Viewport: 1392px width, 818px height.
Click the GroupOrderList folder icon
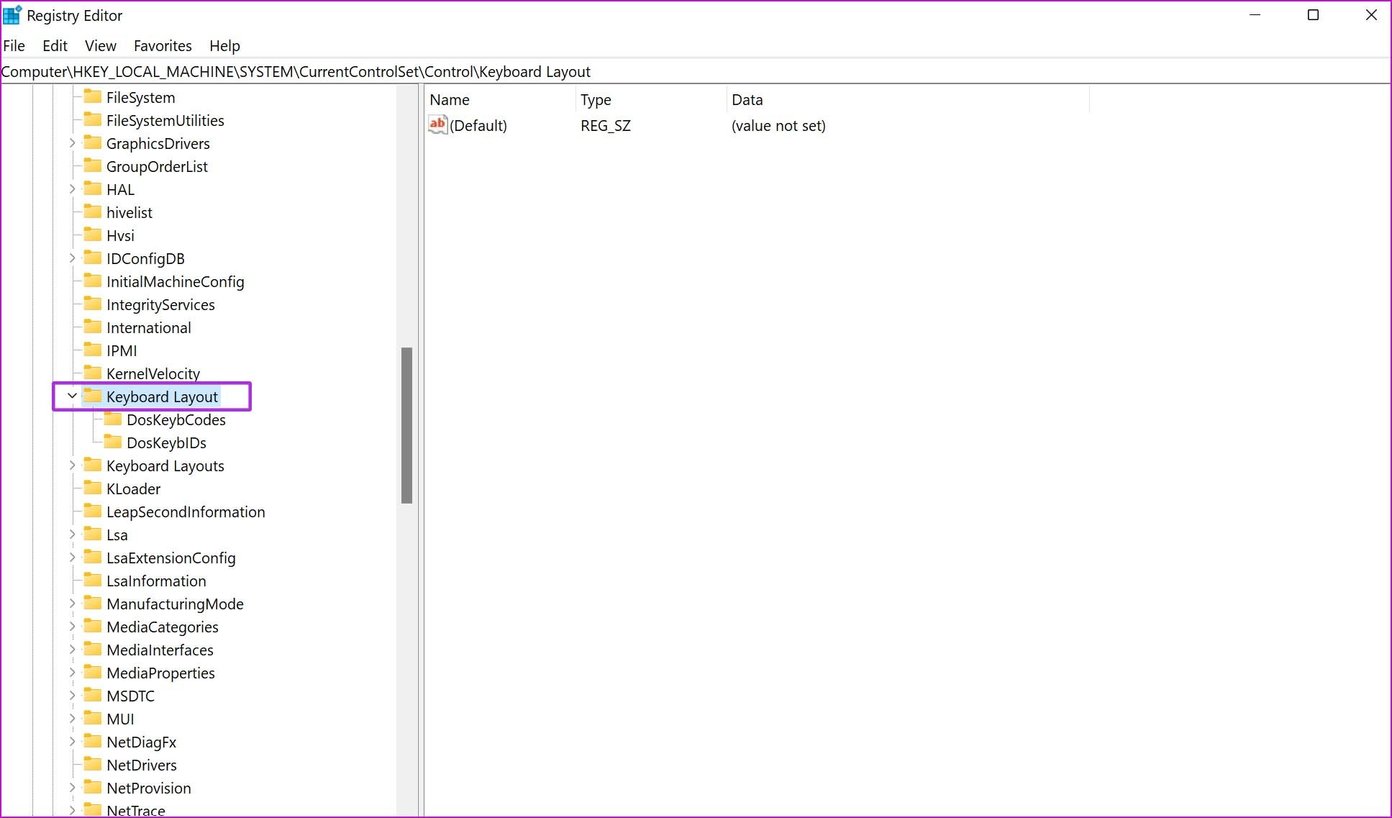pos(92,166)
